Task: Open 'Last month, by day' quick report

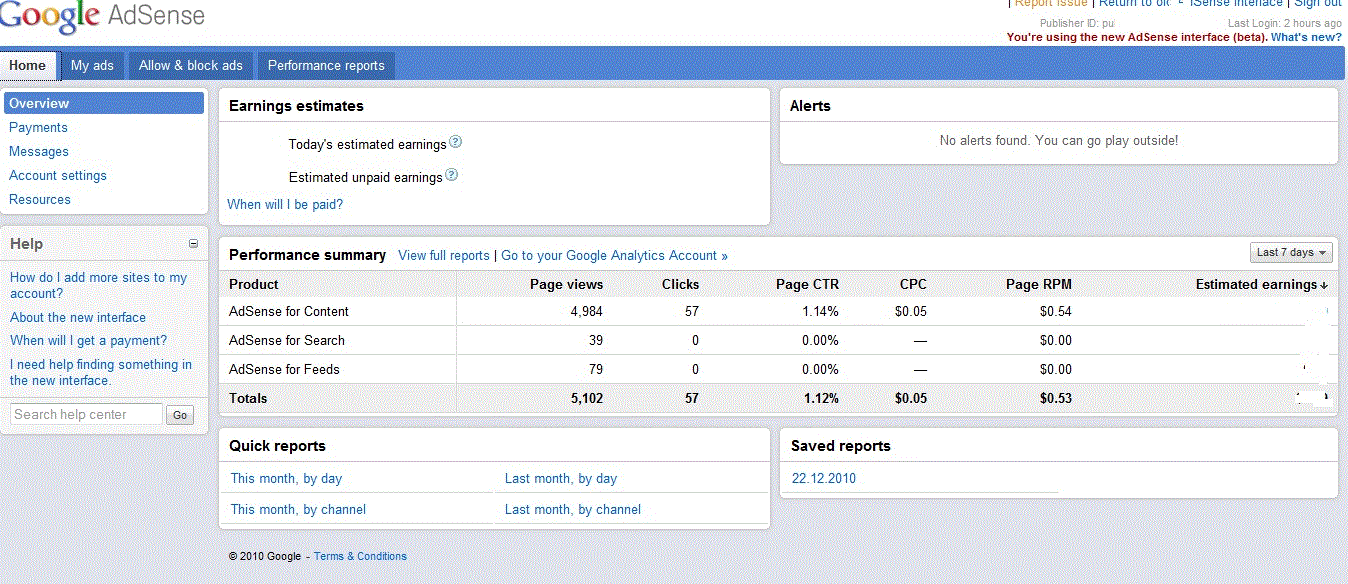Action: [561, 479]
